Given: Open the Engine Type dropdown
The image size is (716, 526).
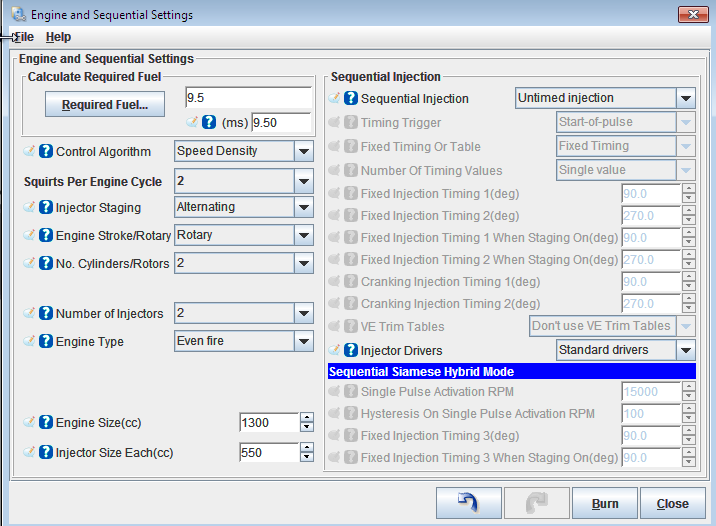Looking at the screenshot, I should pyautogui.click(x=304, y=341).
